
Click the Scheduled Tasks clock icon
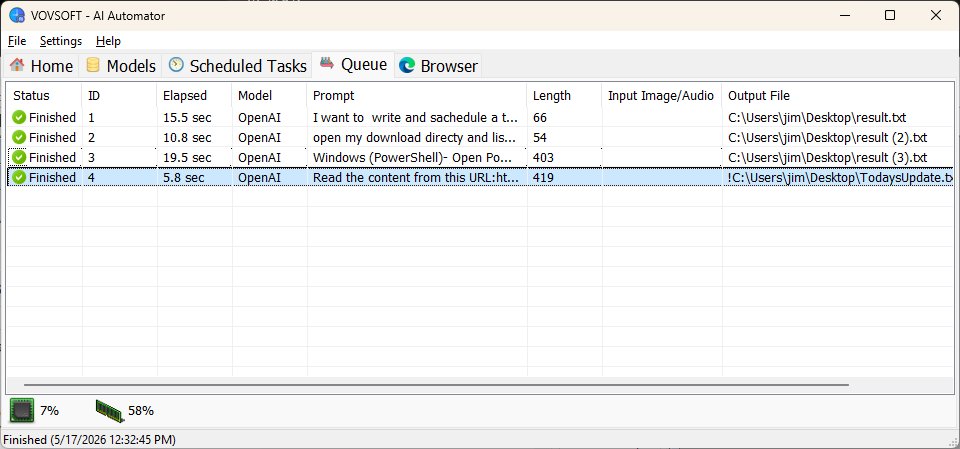[176, 65]
